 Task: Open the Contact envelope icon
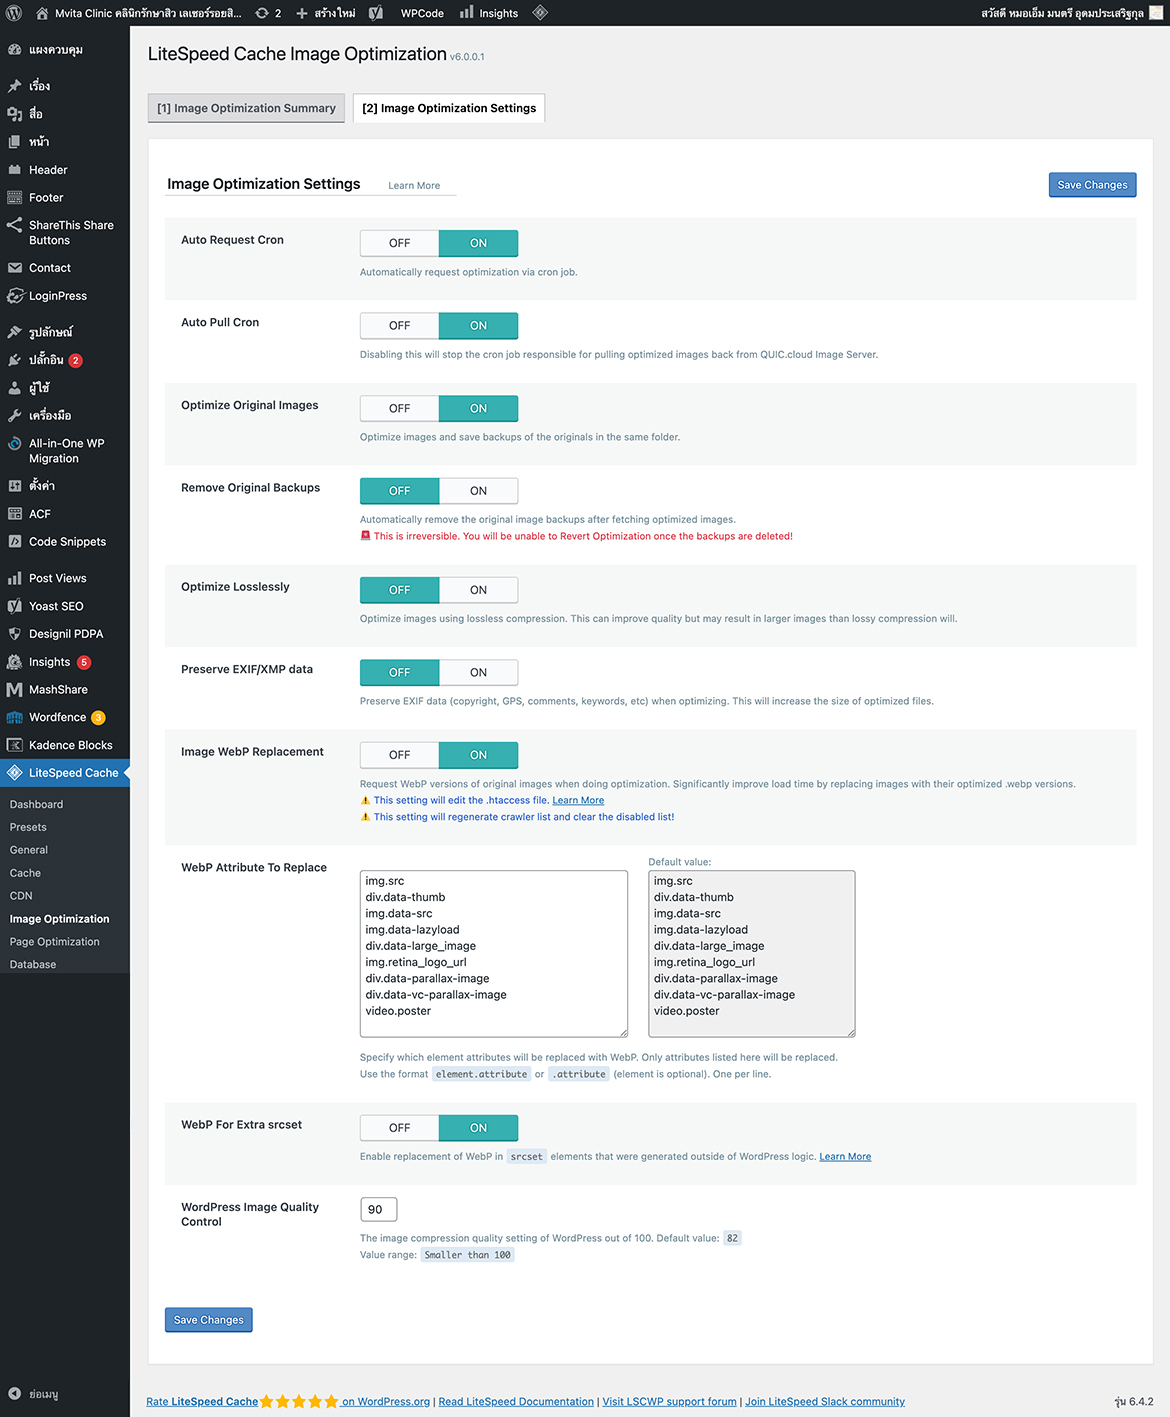click(x=15, y=268)
